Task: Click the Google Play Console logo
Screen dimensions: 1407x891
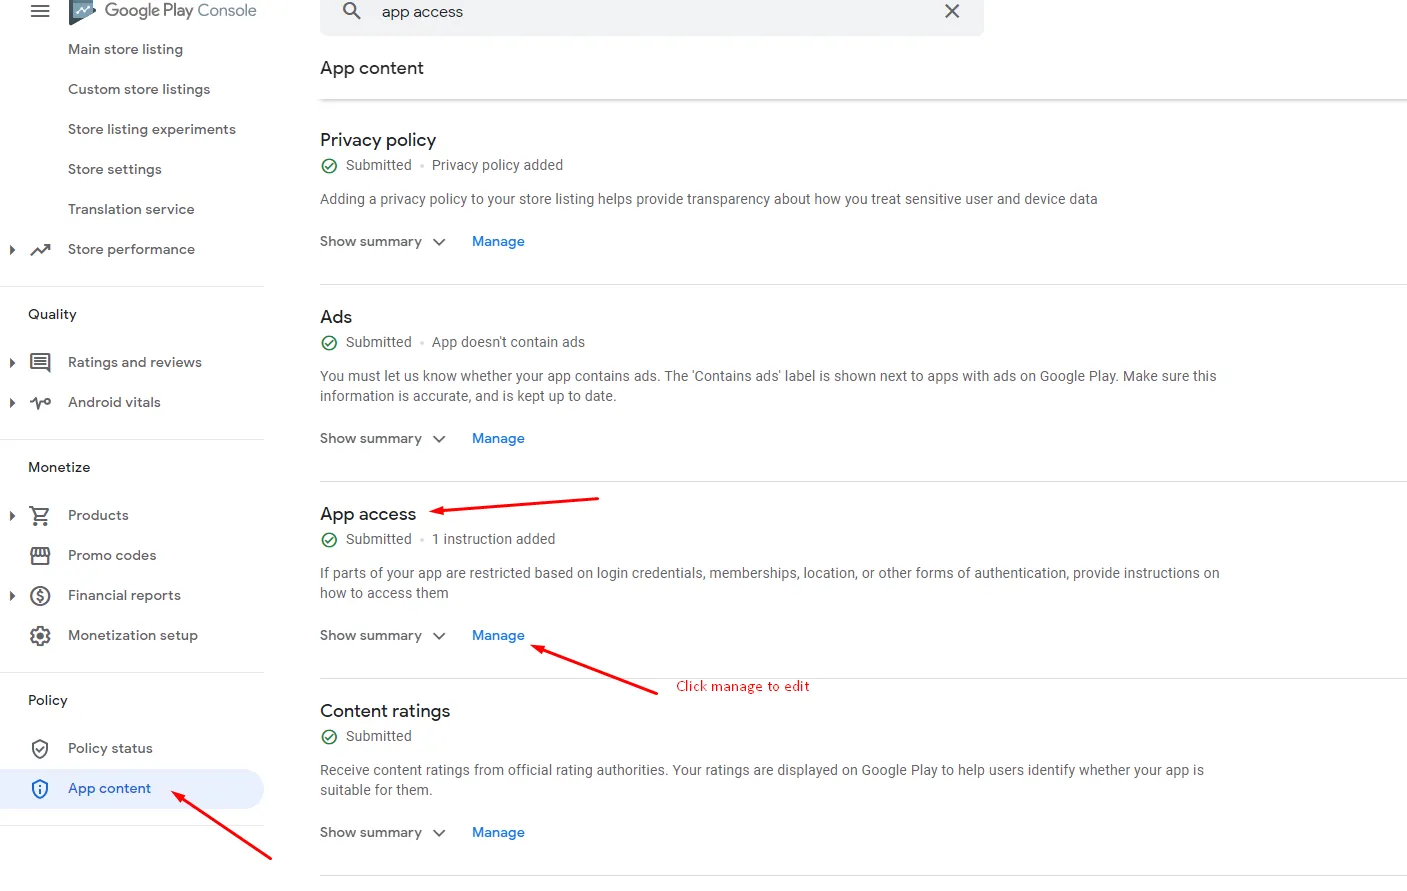Action: tap(164, 11)
